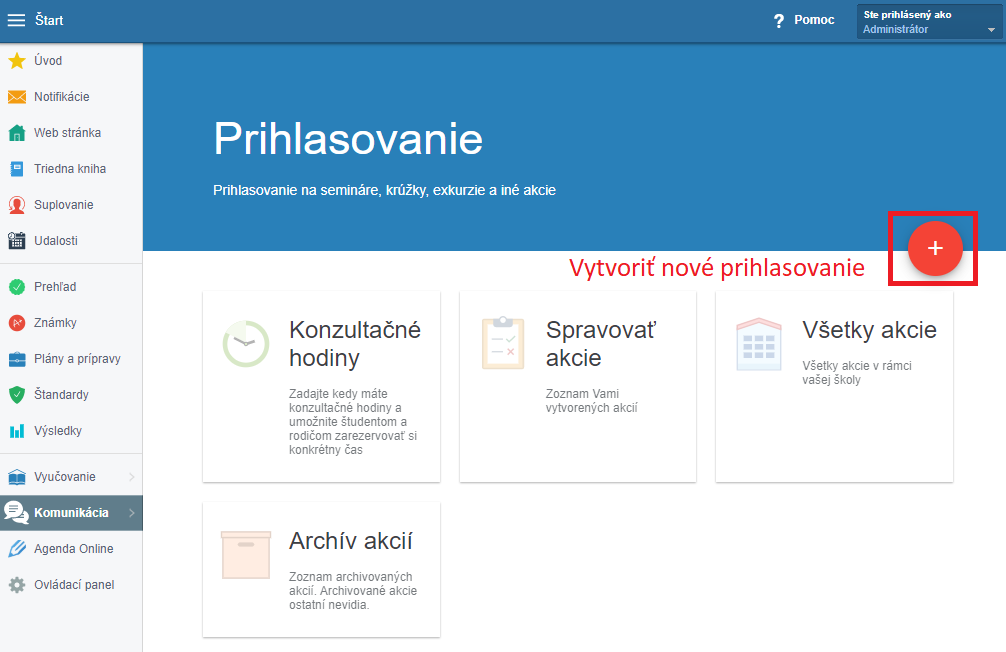Select Štandardy in the sidebar
The width and height of the screenshot is (1006, 652).
click(61, 395)
